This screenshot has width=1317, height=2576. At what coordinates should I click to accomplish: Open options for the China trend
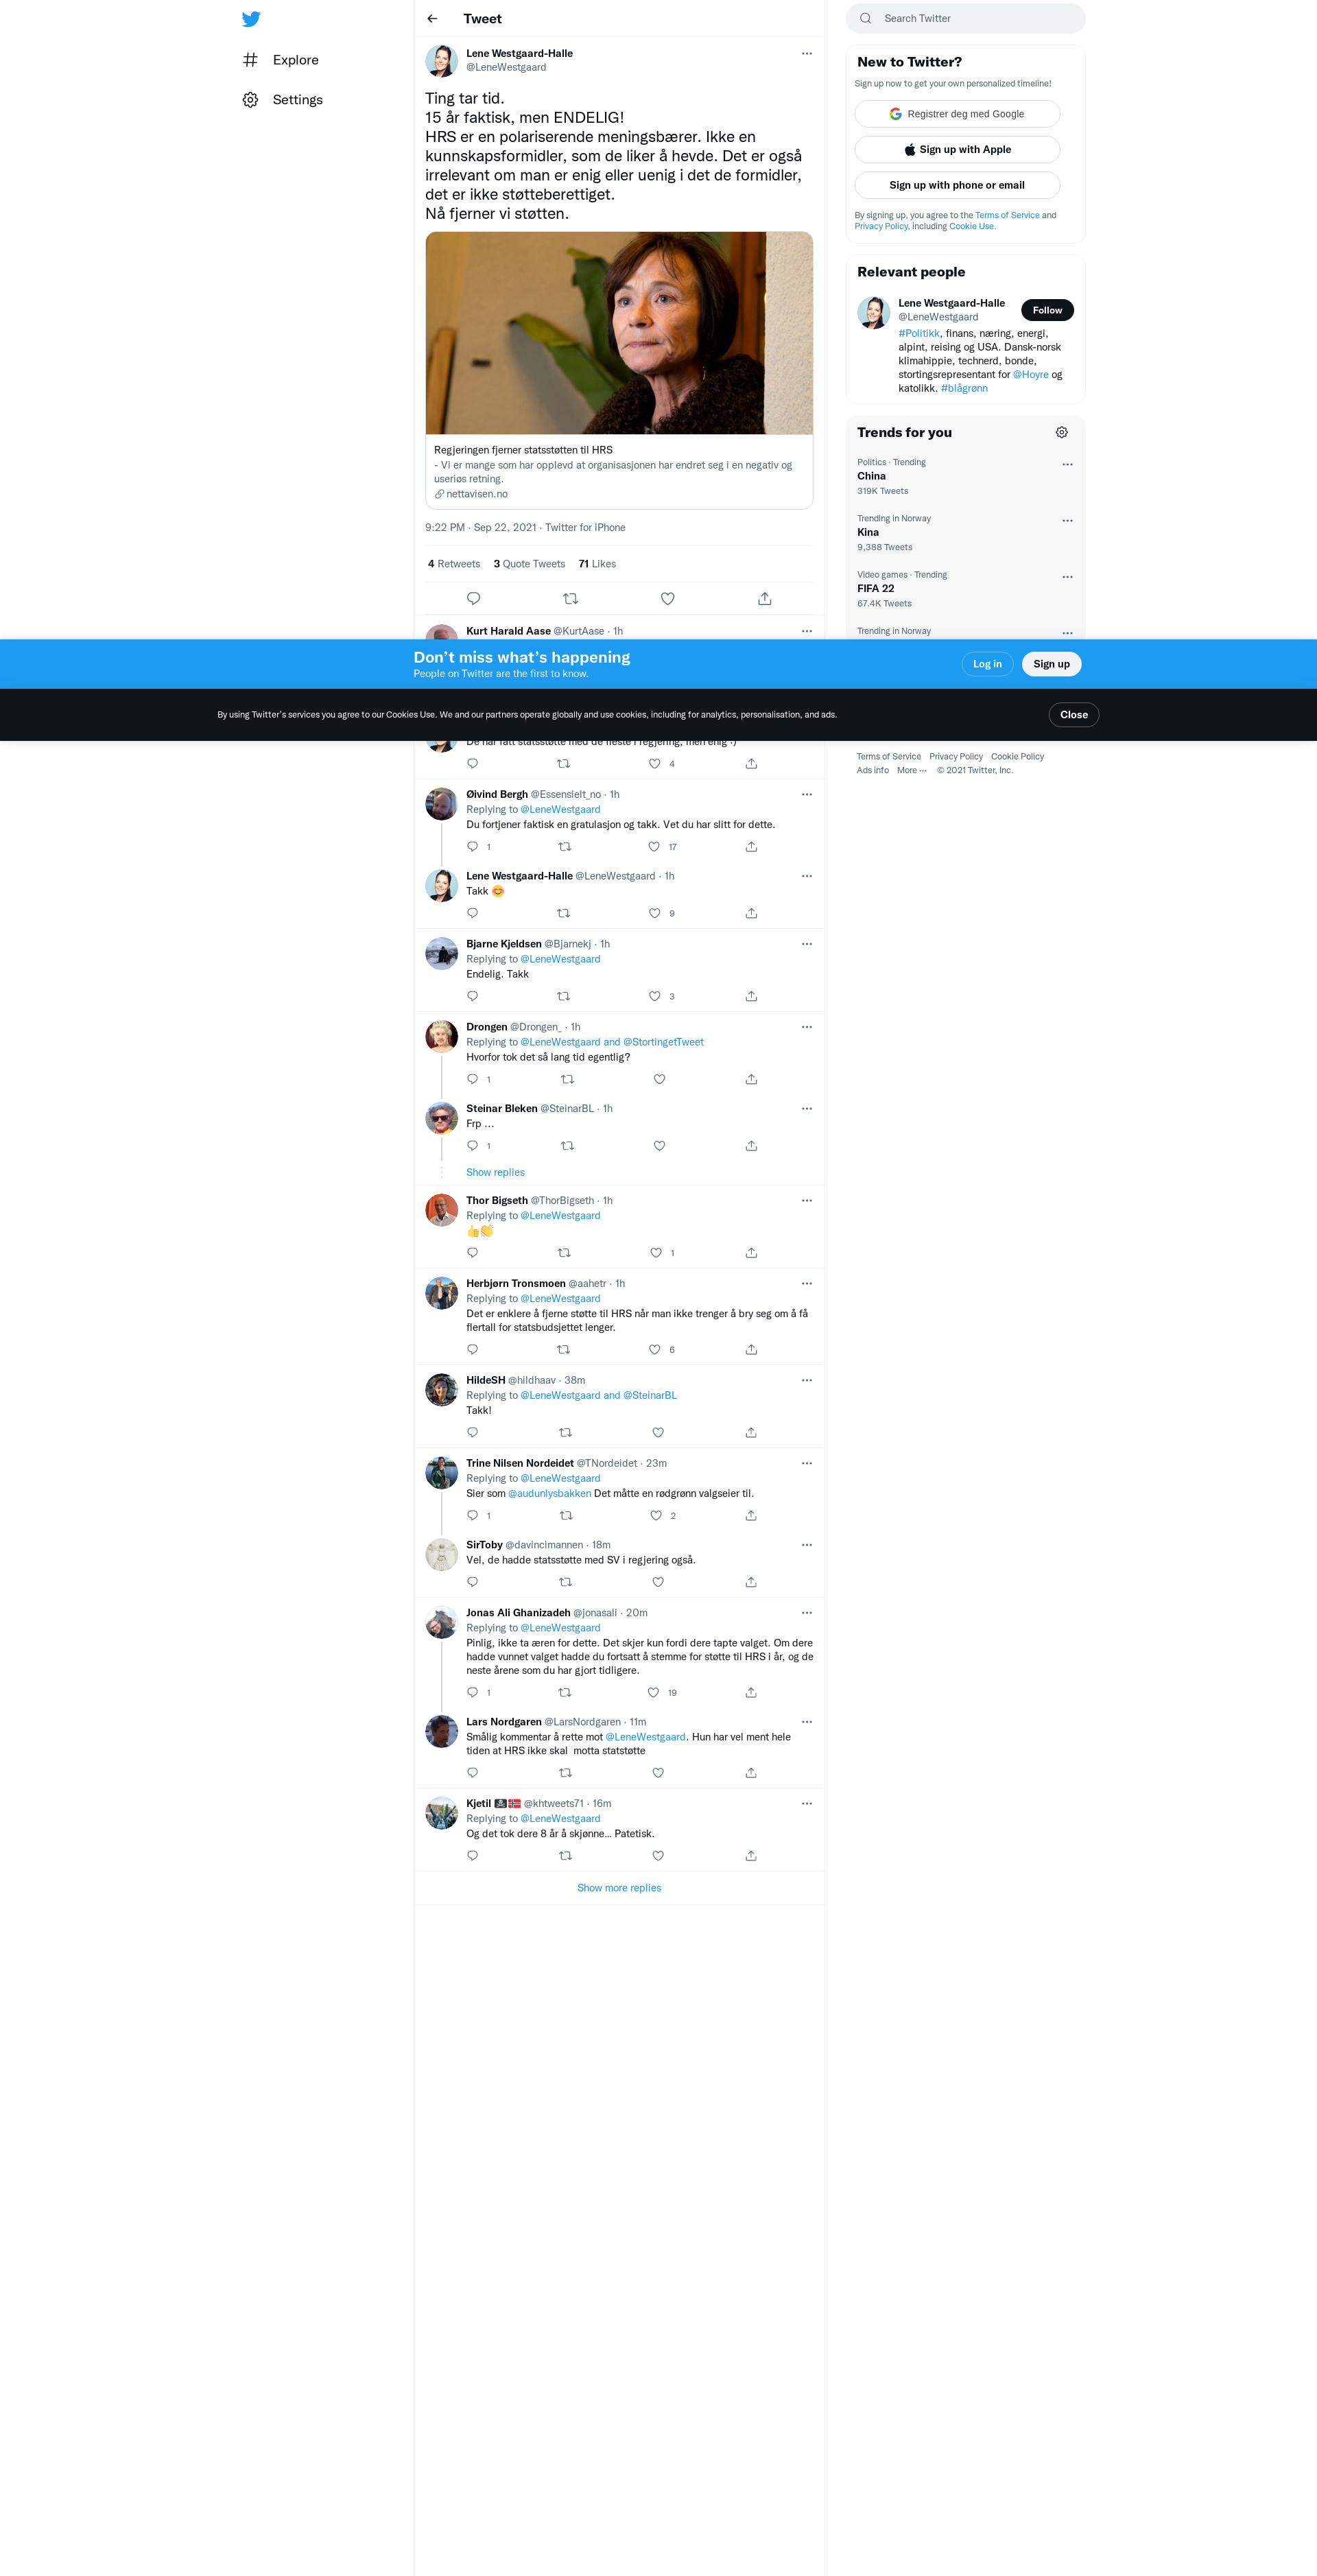click(1067, 465)
